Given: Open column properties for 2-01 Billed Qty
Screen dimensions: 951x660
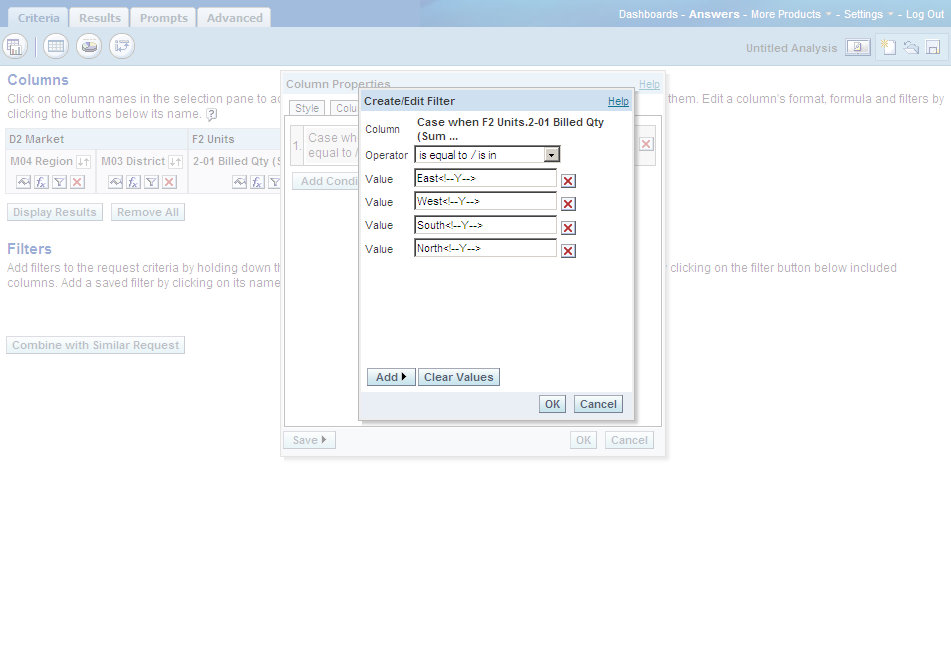Looking at the screenshot, I should coord(240,181).
